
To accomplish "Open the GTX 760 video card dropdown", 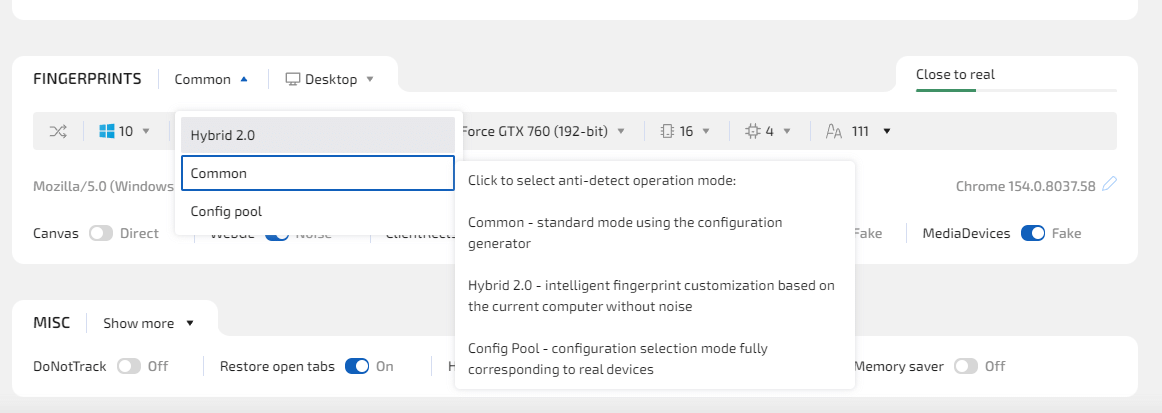I will tap(621, 131).
